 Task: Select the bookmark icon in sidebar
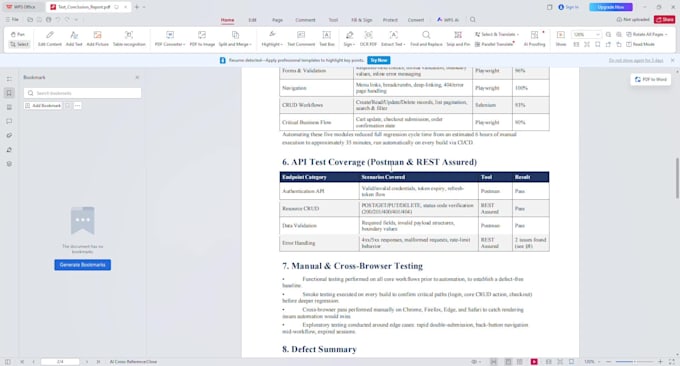coord(9,93)
